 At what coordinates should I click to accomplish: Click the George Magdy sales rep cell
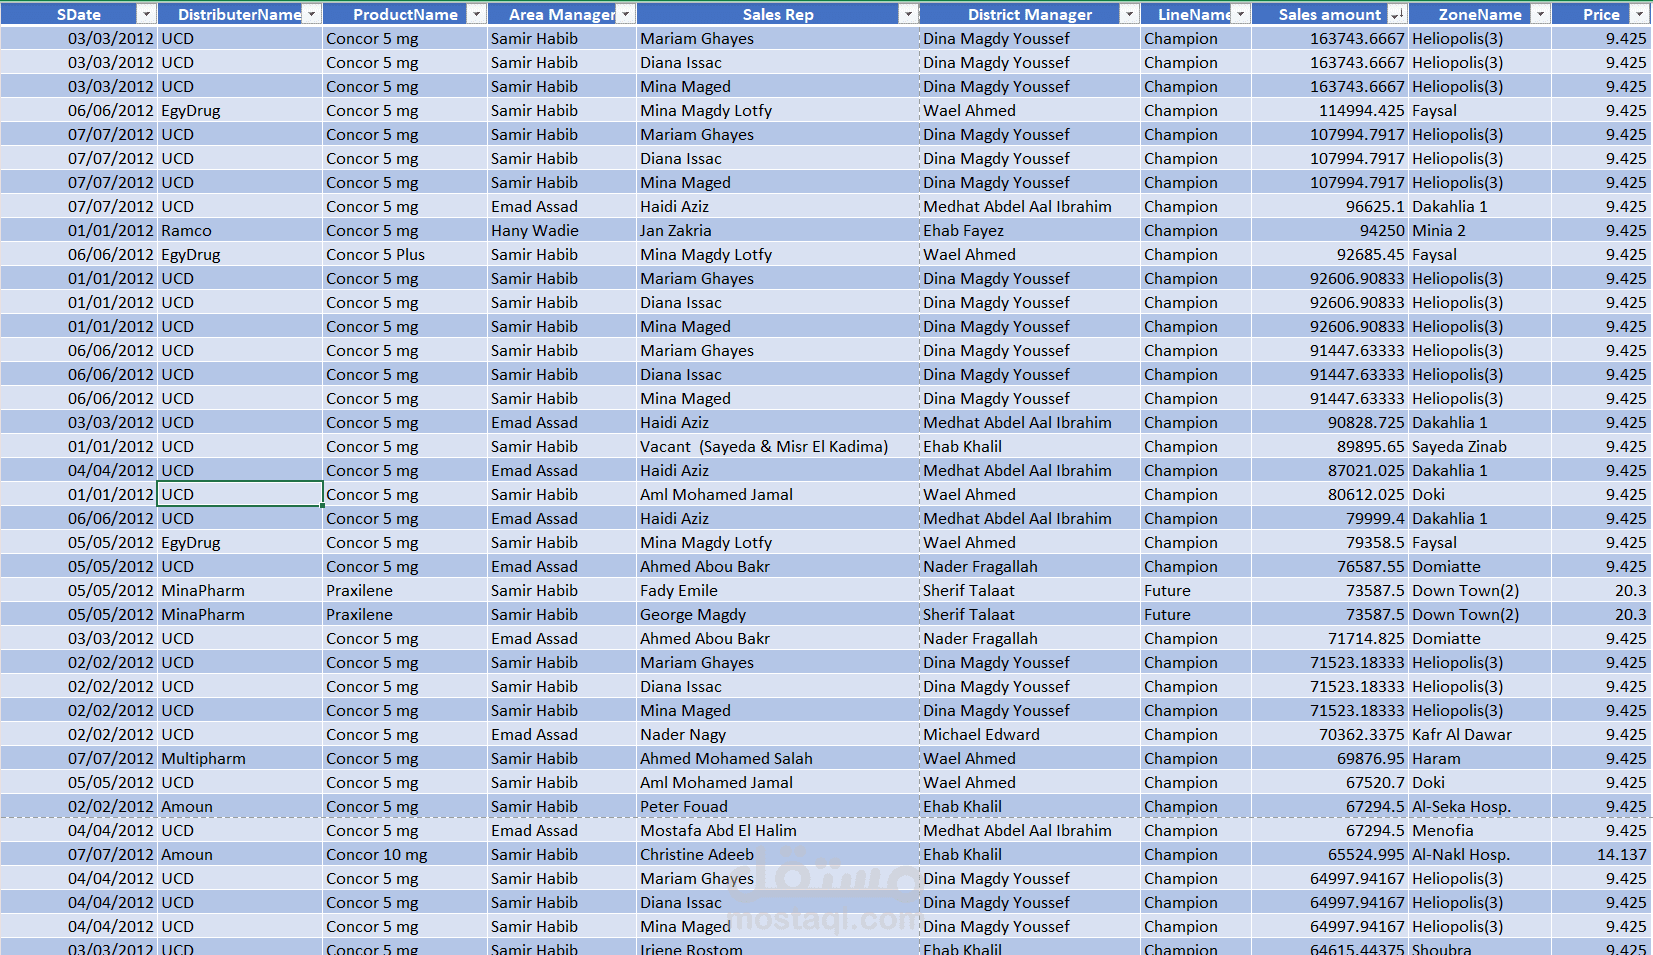click(x=778, y=614)
